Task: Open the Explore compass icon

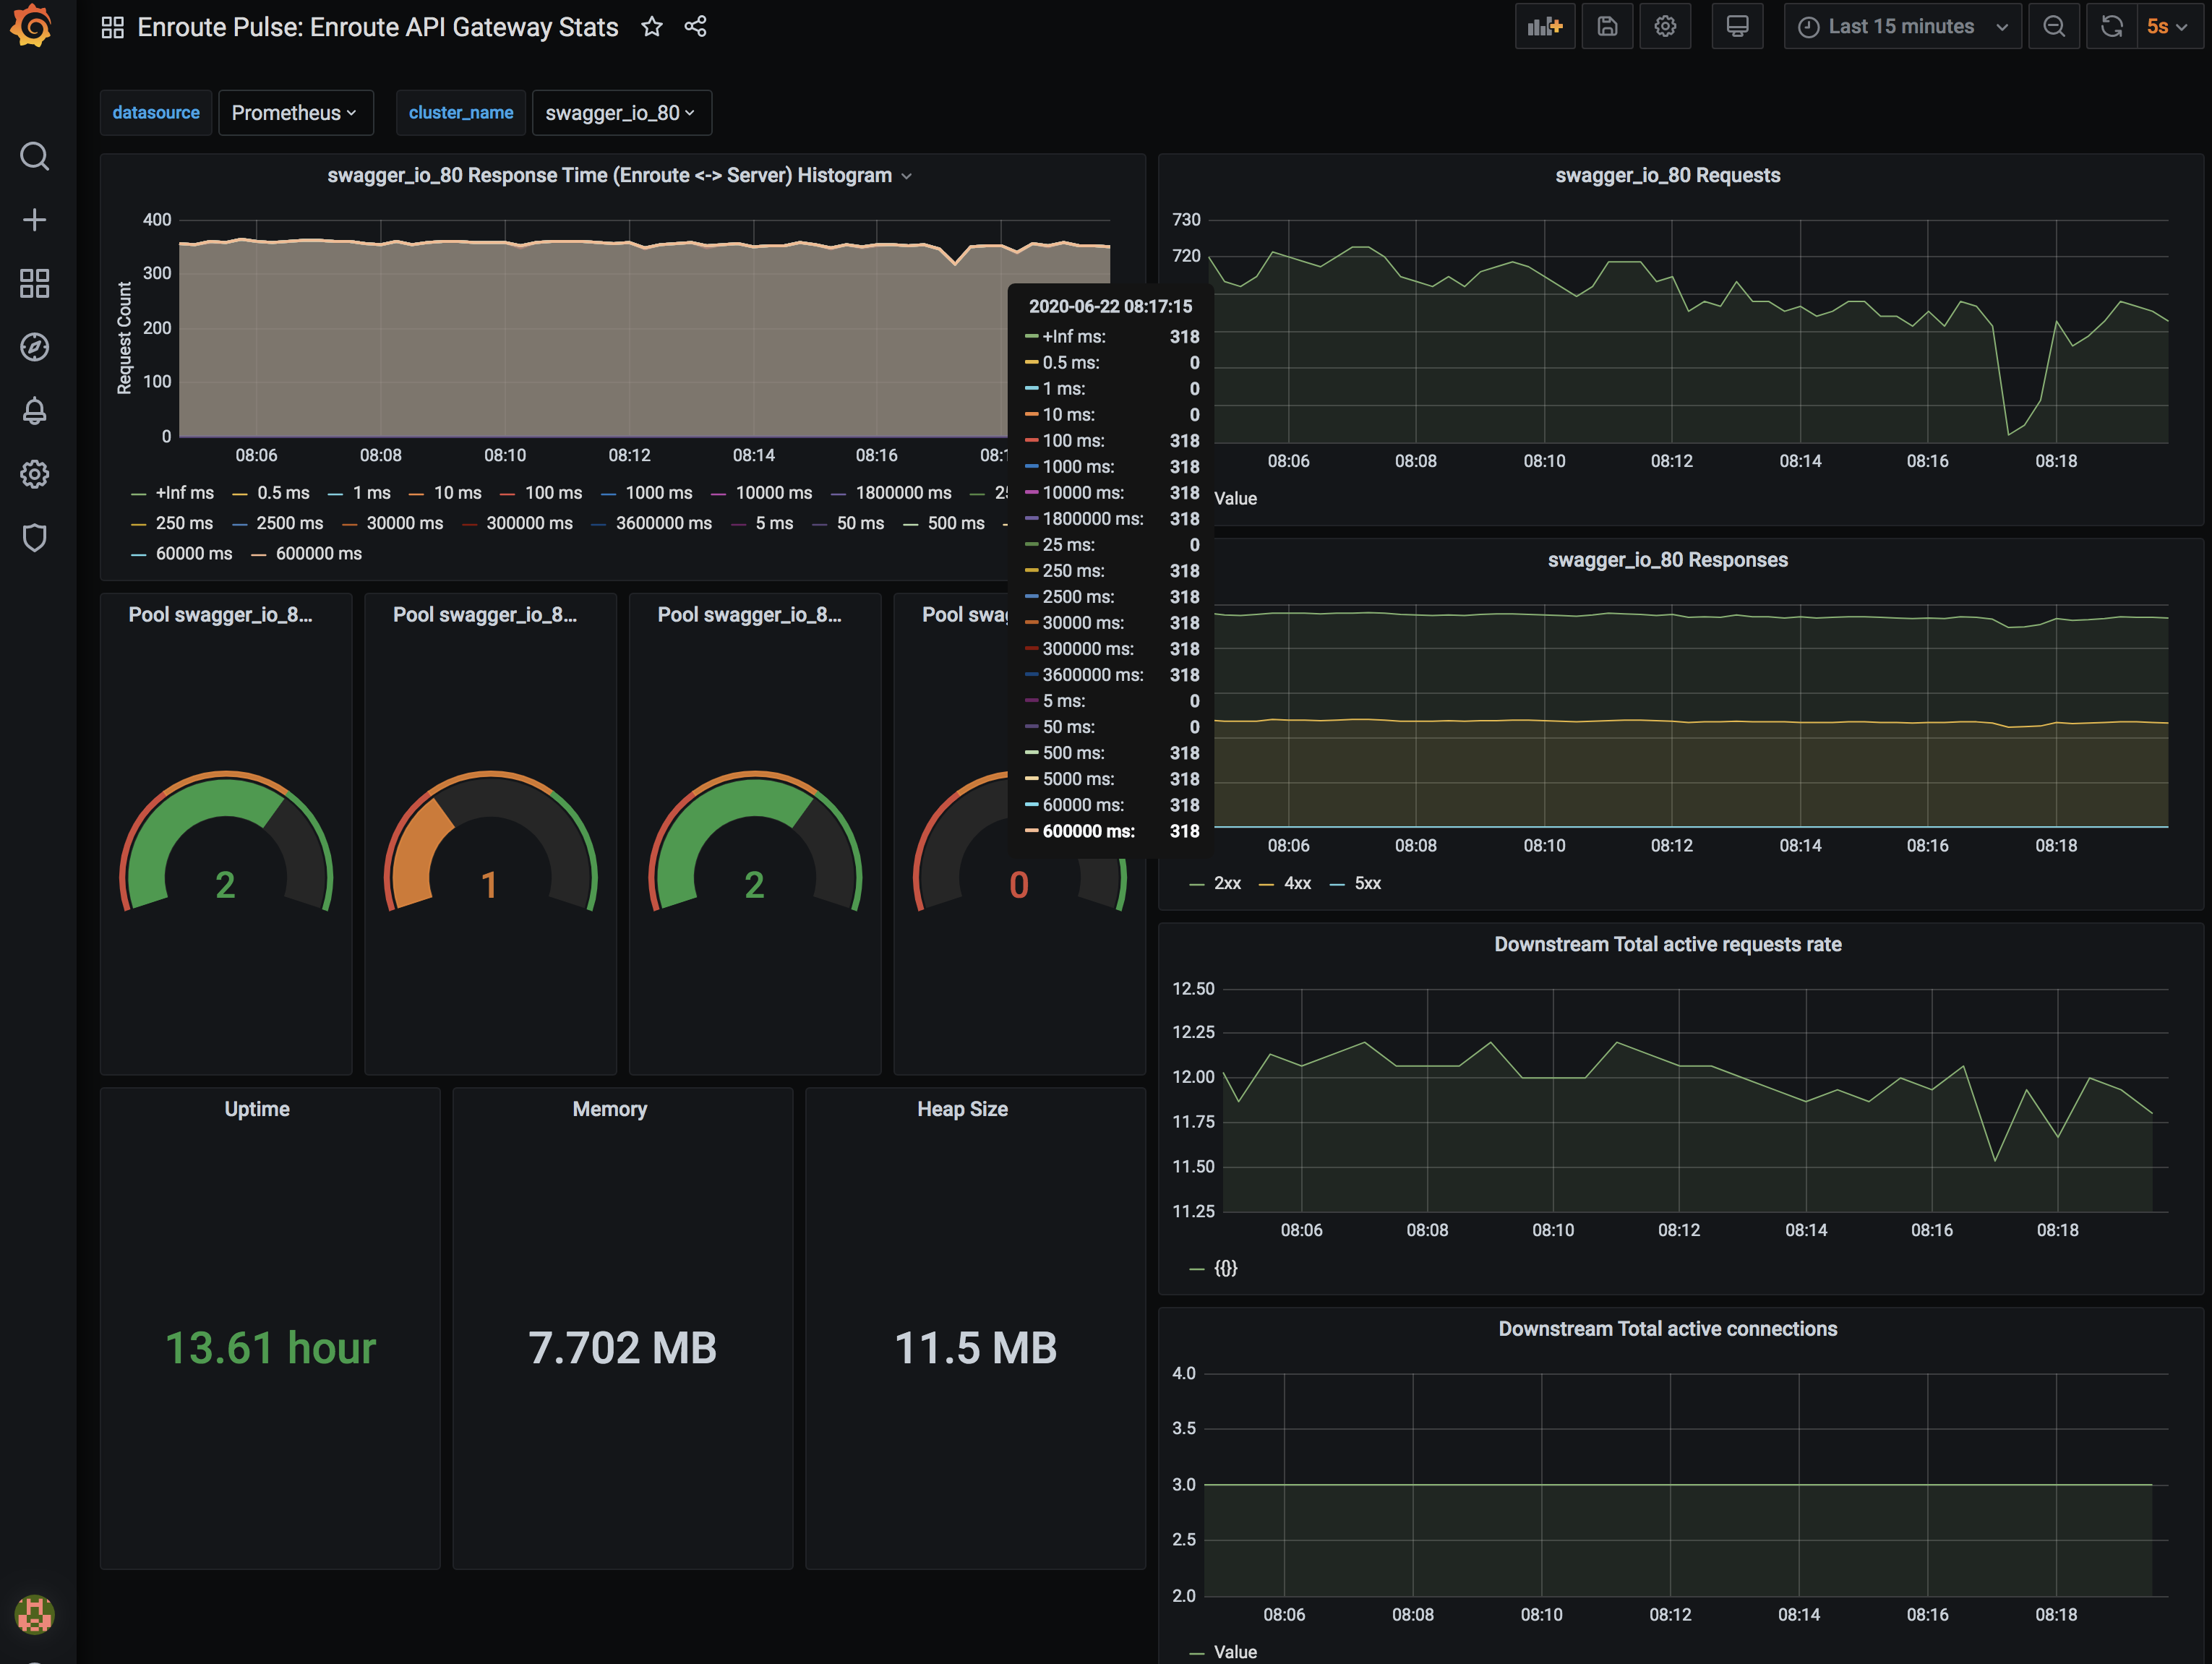Action: click(x=34, y=347)
